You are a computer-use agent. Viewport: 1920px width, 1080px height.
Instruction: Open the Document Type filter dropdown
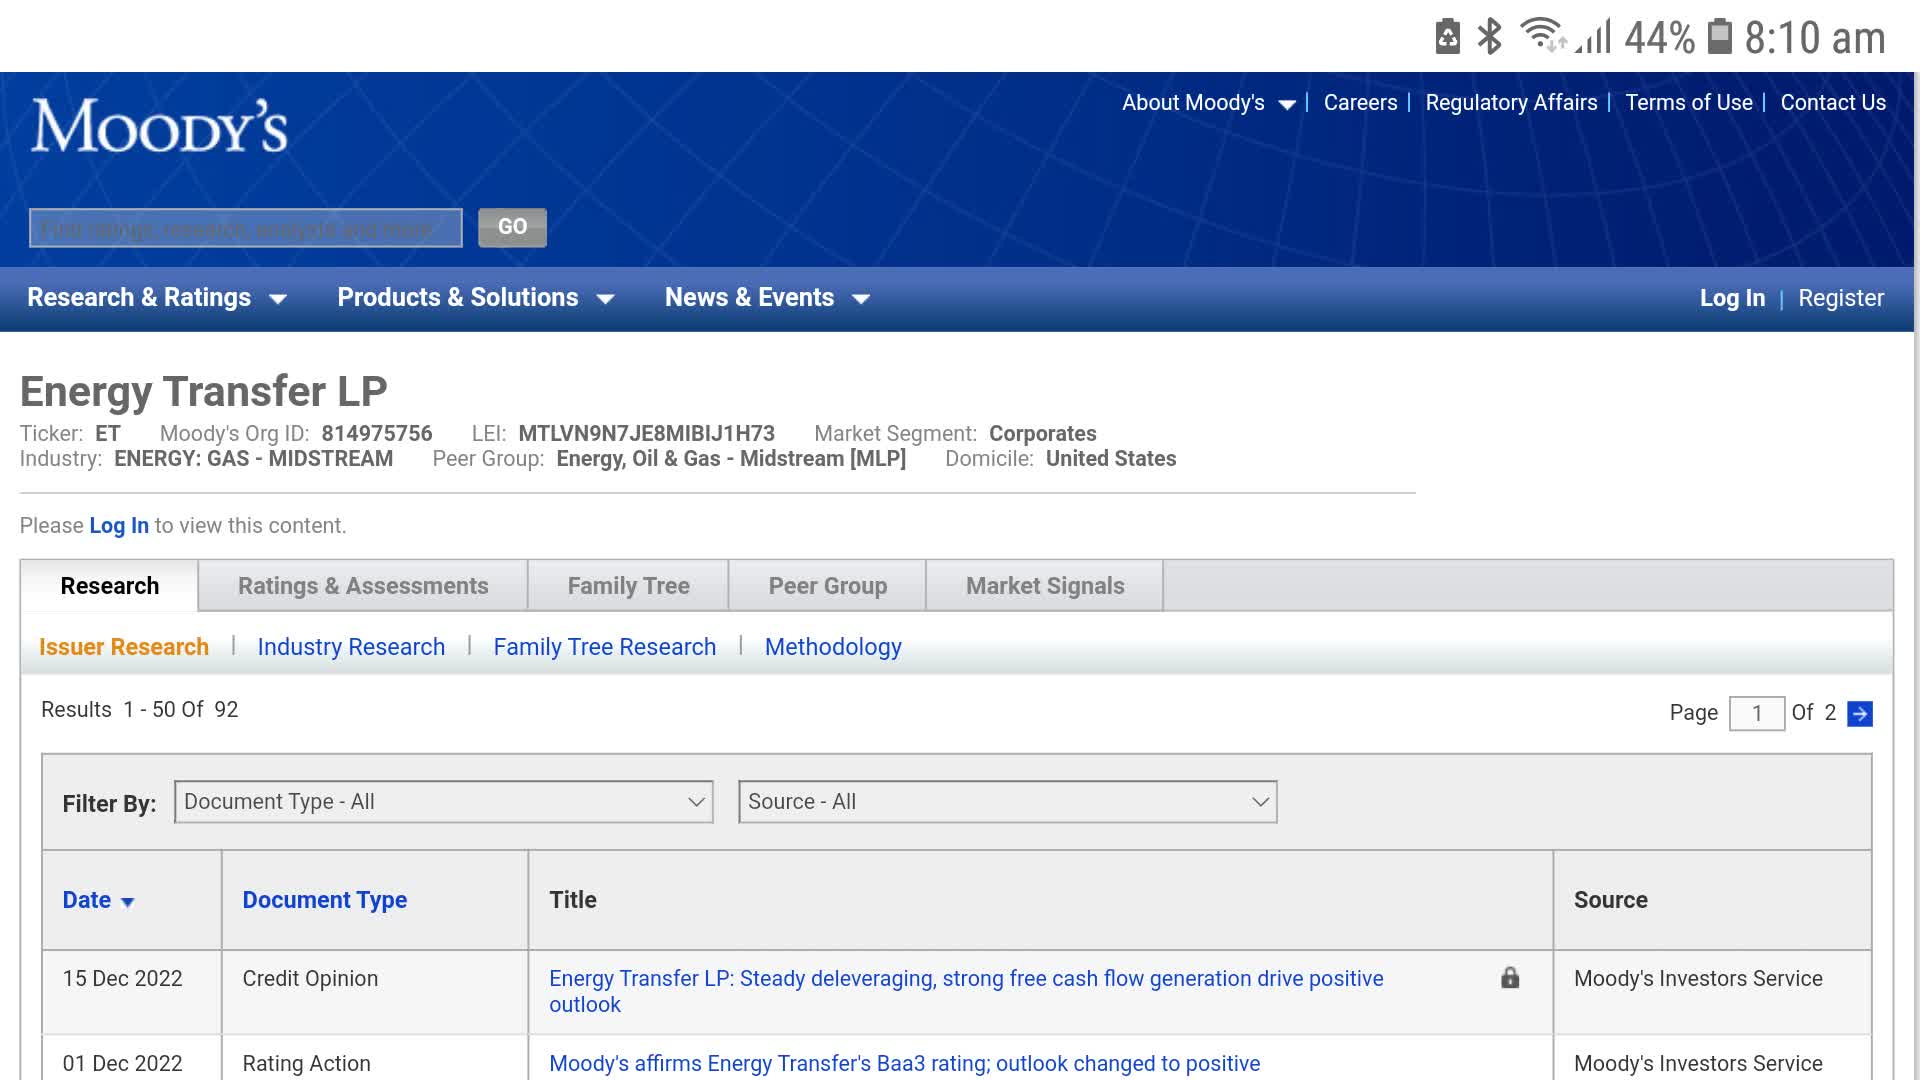(x=443, y=802)
